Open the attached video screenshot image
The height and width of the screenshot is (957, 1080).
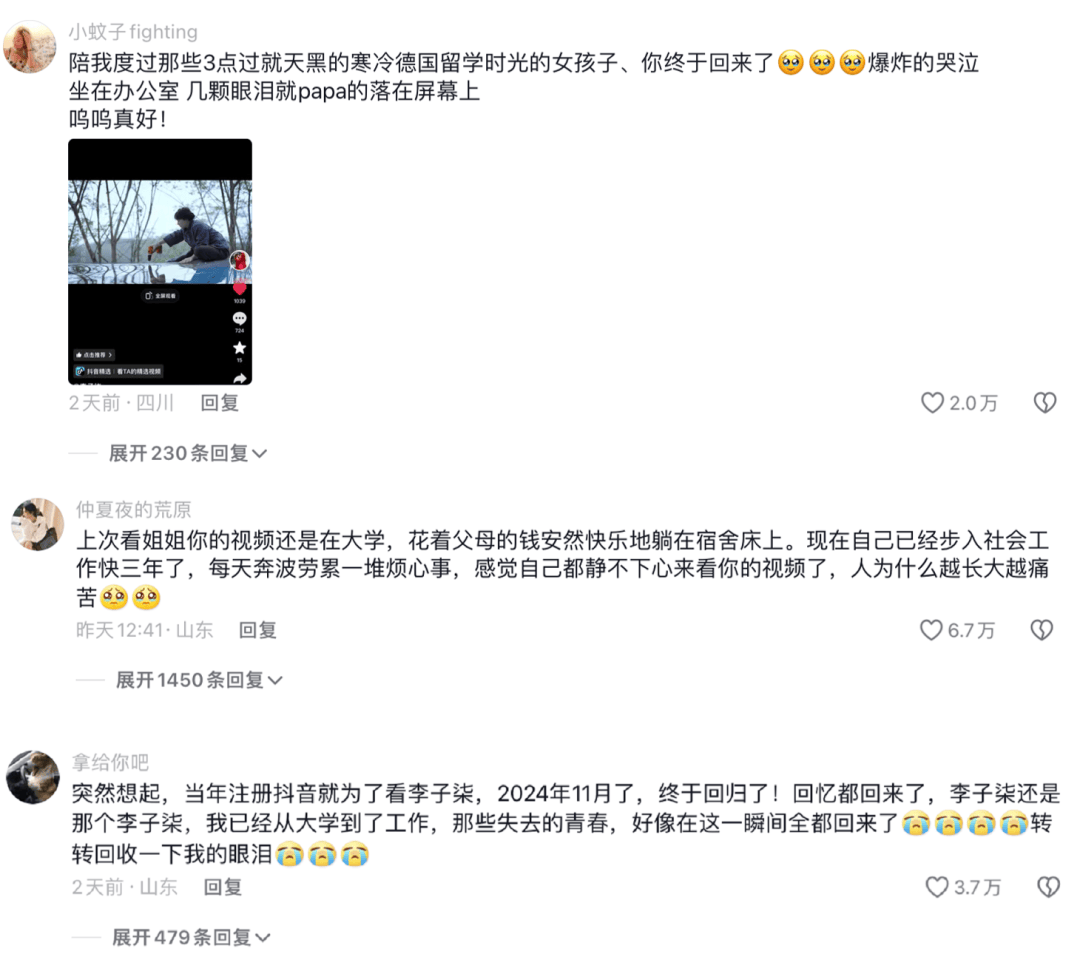click(x=160, y=262)
